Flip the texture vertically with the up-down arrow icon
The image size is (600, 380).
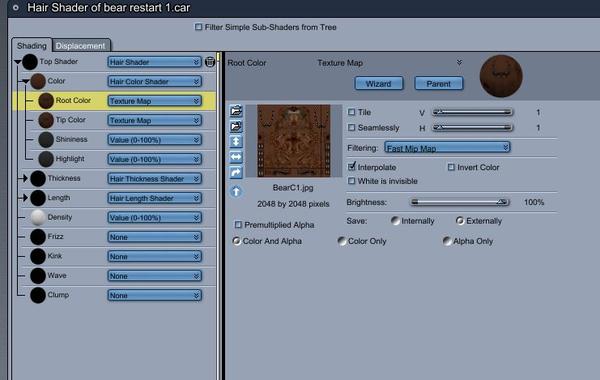point(236,142)
